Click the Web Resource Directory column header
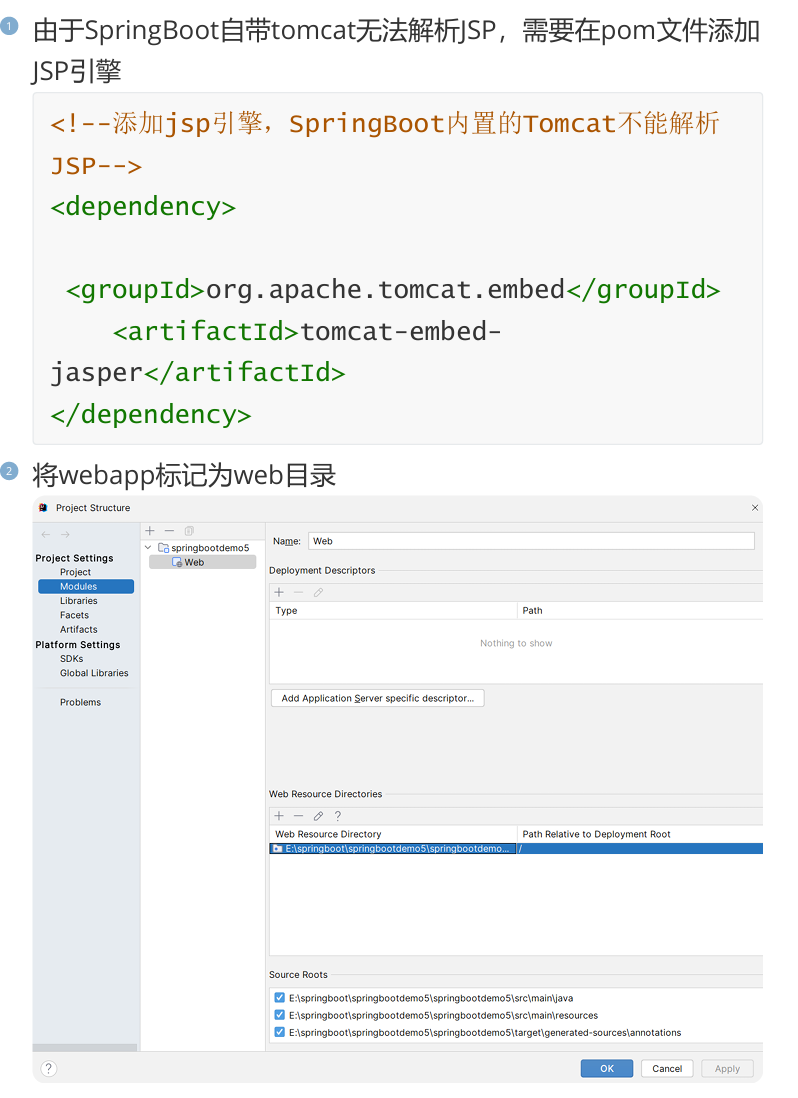This screenshot has width=798, height=1098. [x=393, y=834]
